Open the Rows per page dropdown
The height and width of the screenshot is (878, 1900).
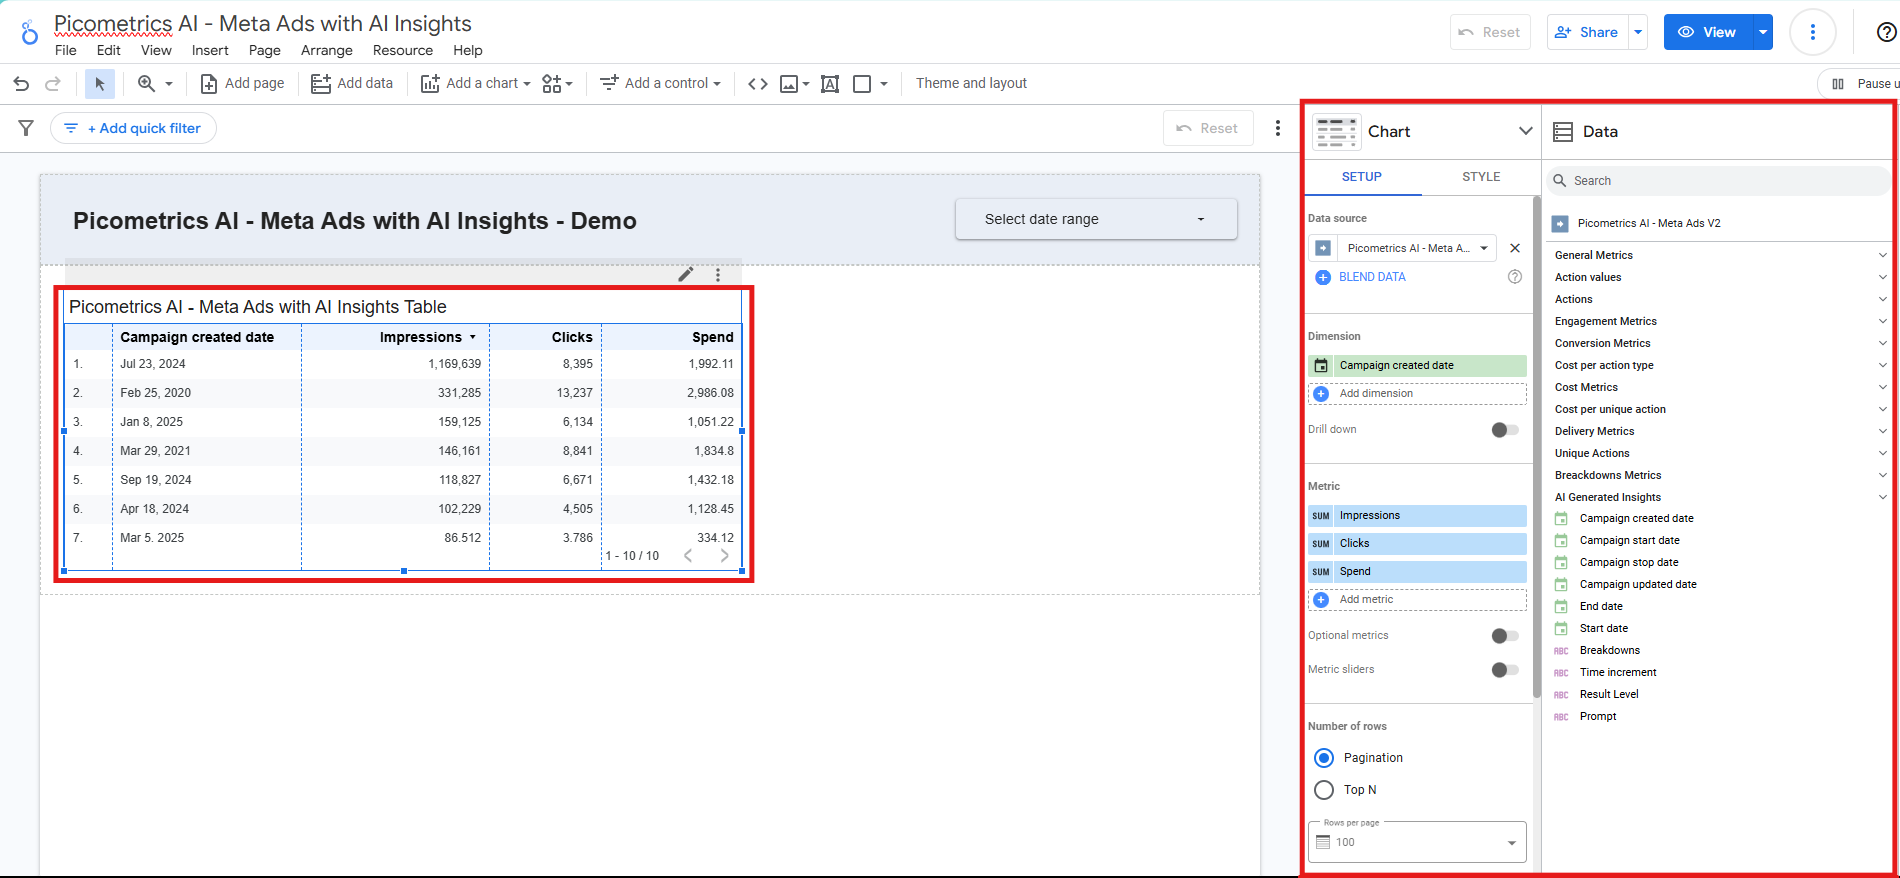point(1416,842)
